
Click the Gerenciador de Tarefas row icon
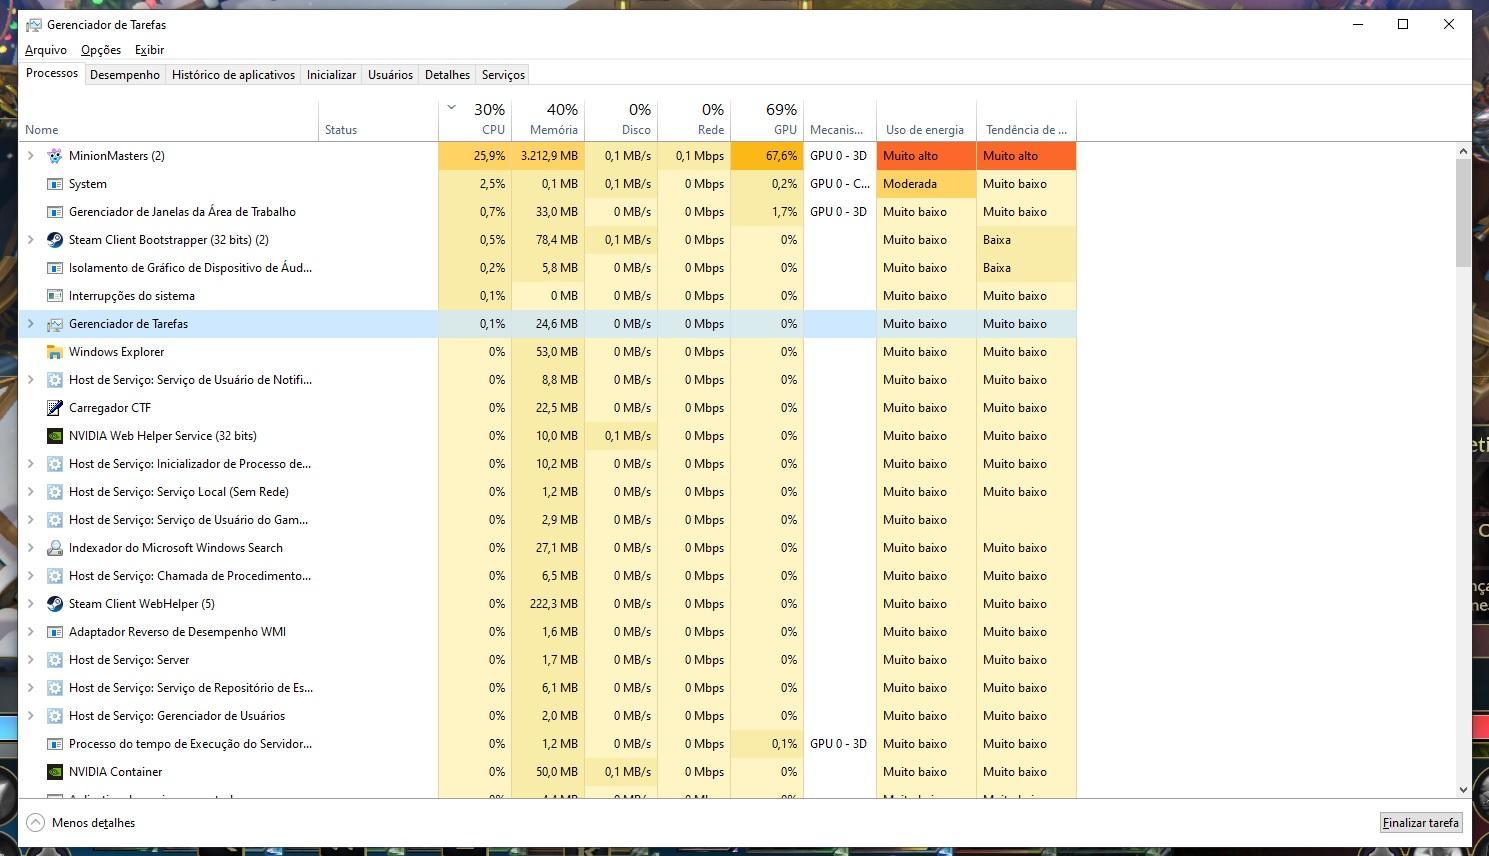[55, 324]
